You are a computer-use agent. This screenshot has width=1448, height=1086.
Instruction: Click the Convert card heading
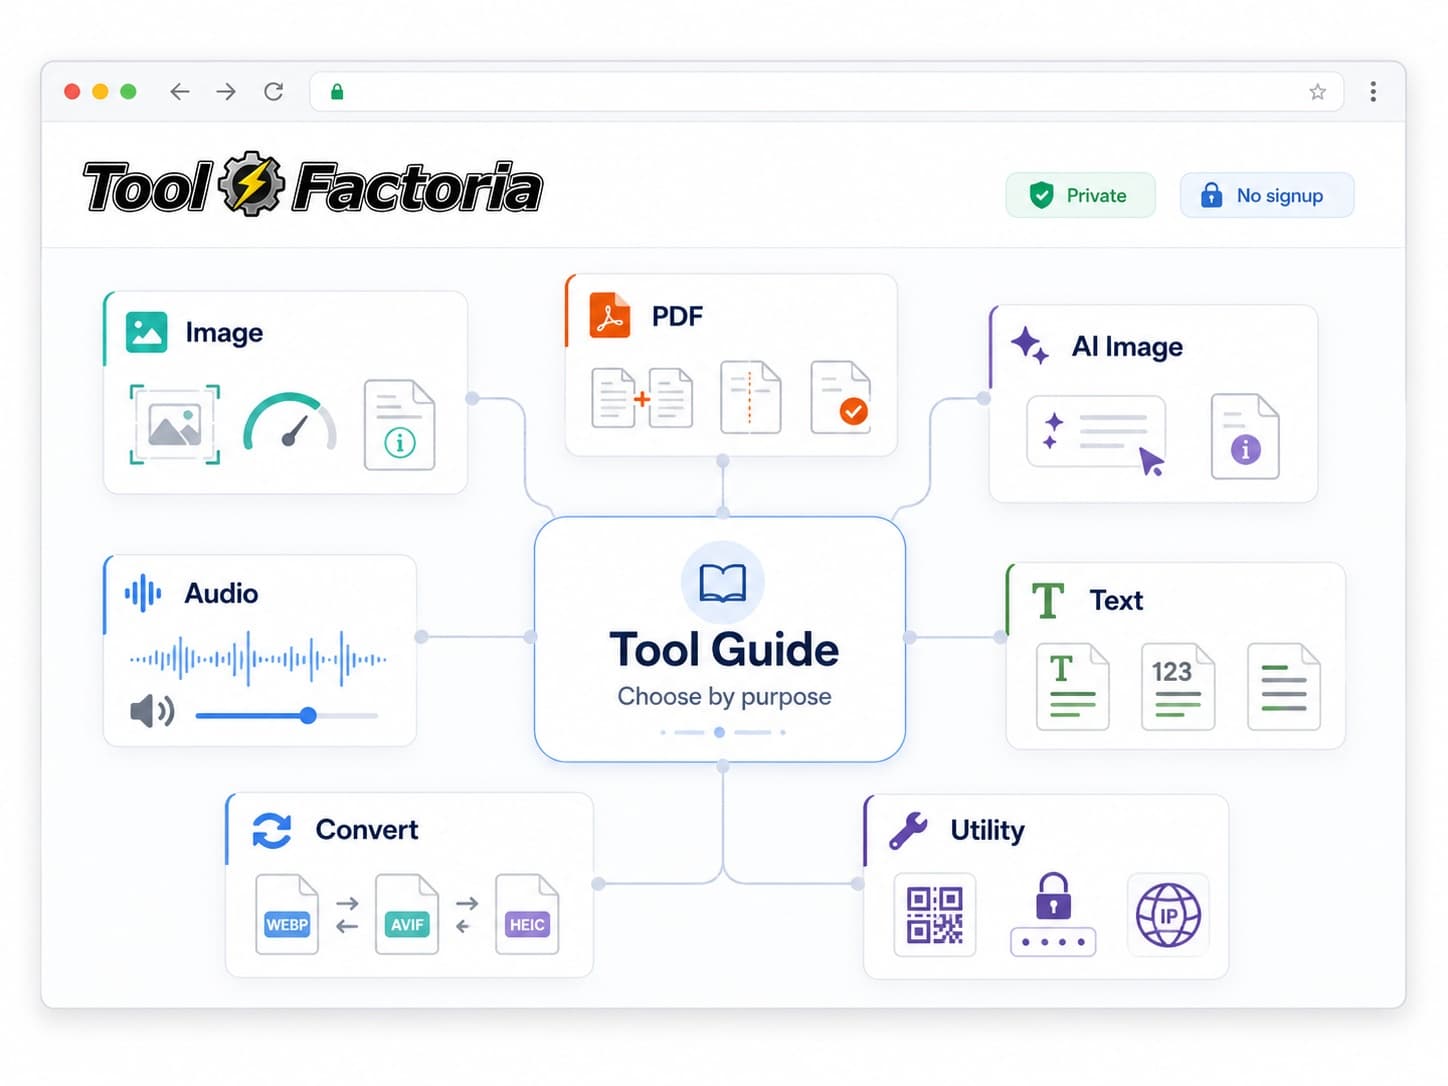click(x=367, y=830)
